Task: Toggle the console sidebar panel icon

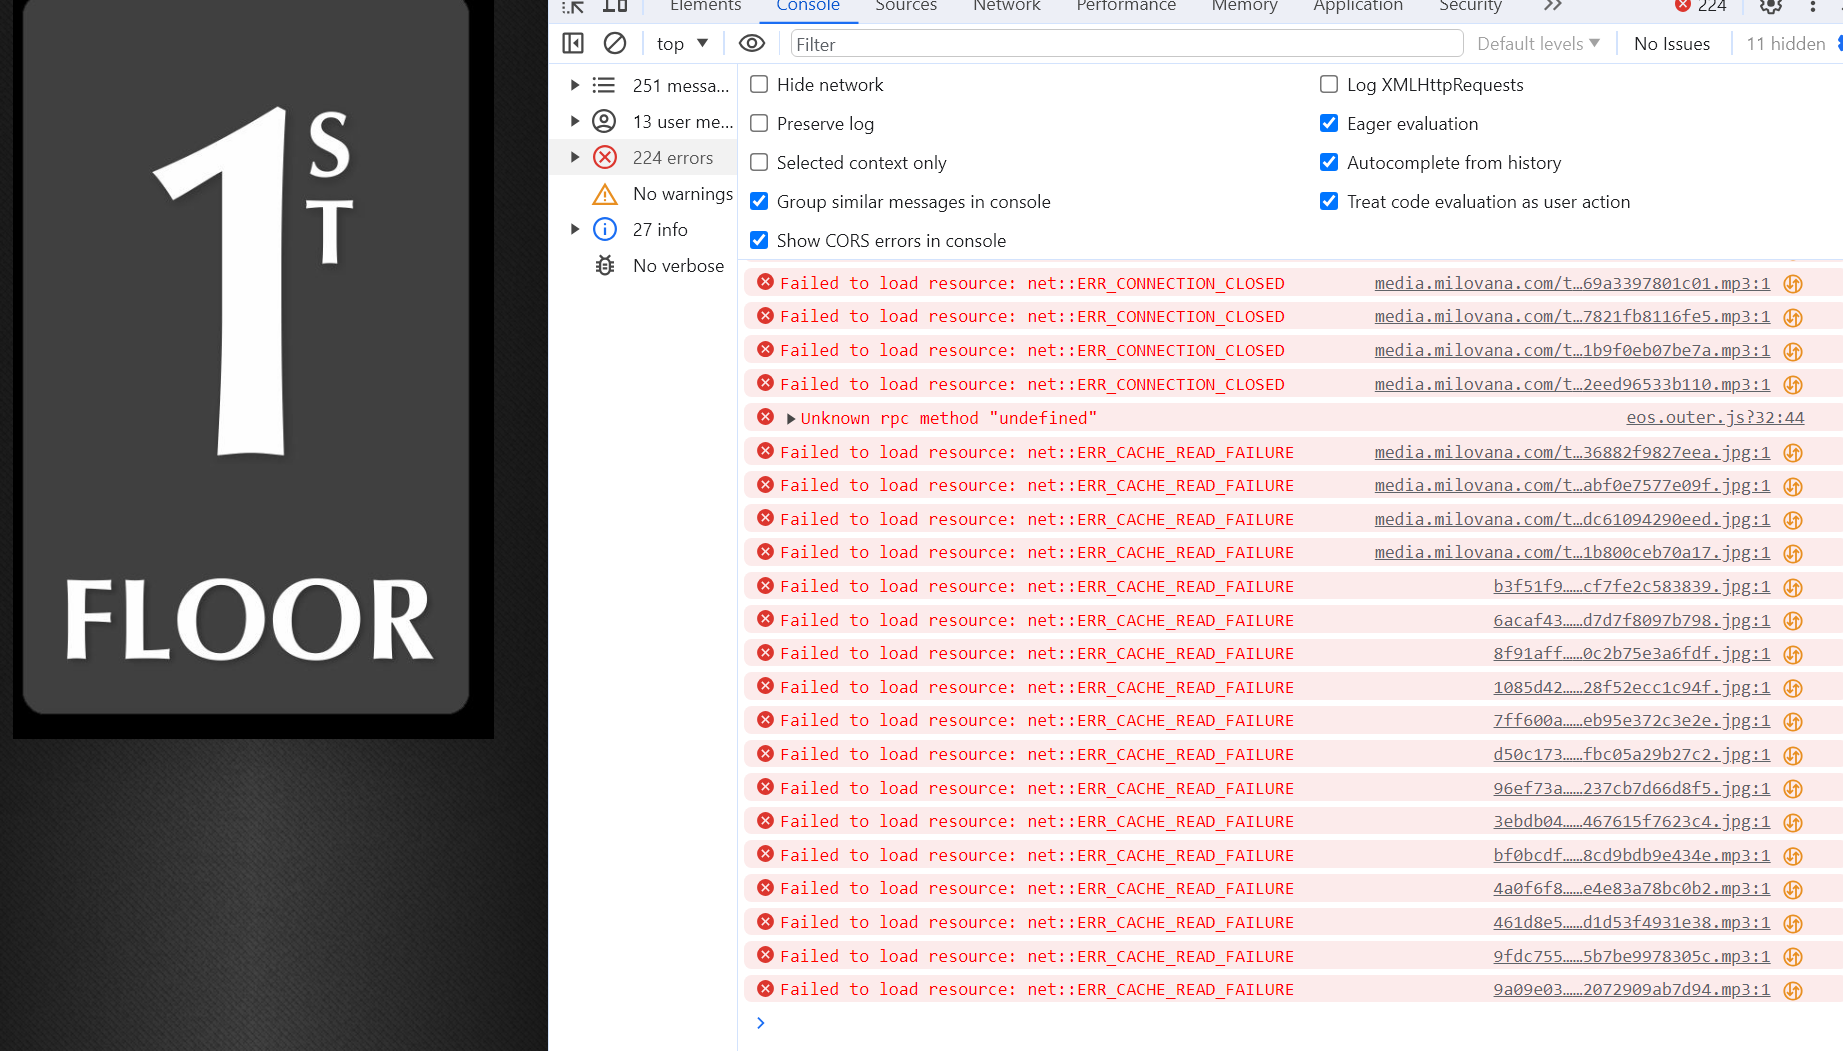Action: point(573,43)
